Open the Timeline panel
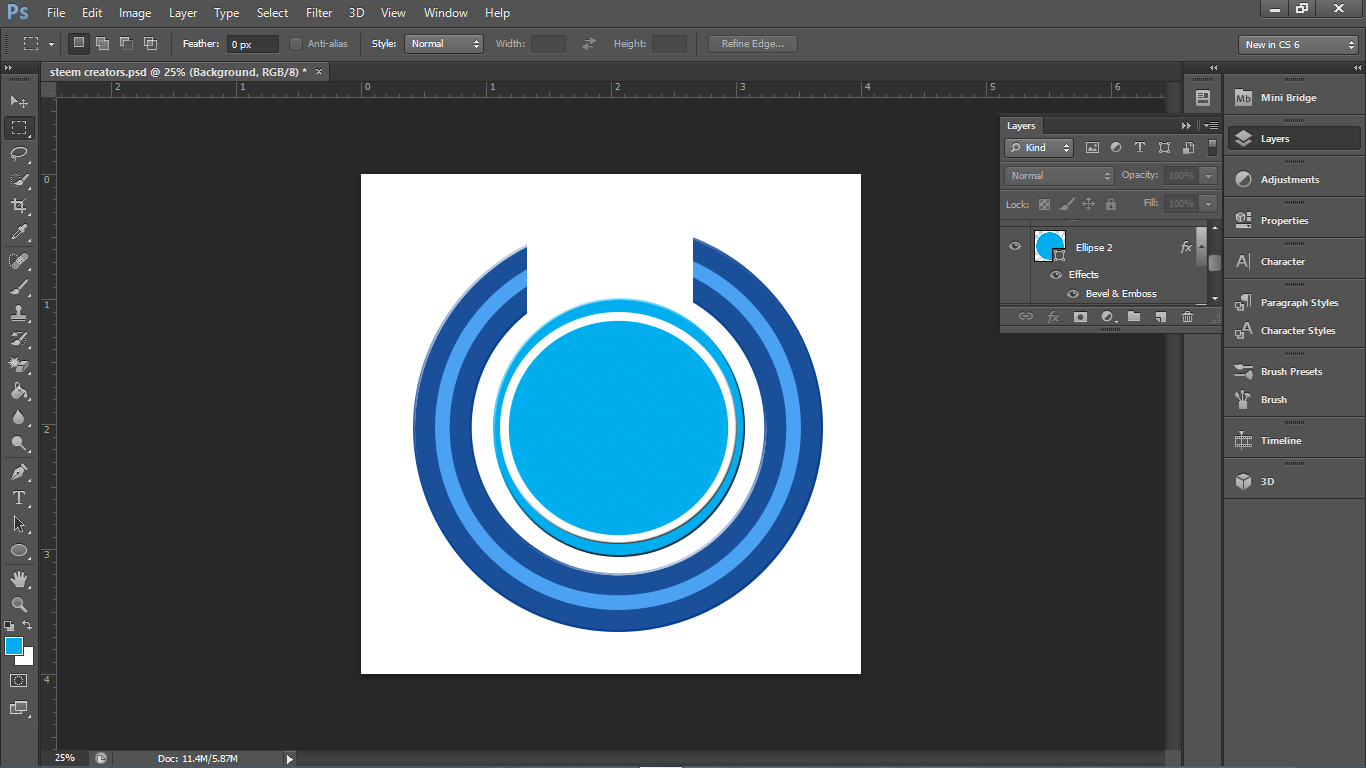The width and height of the screenshot is (1366, 768). tap(1293, 441)
